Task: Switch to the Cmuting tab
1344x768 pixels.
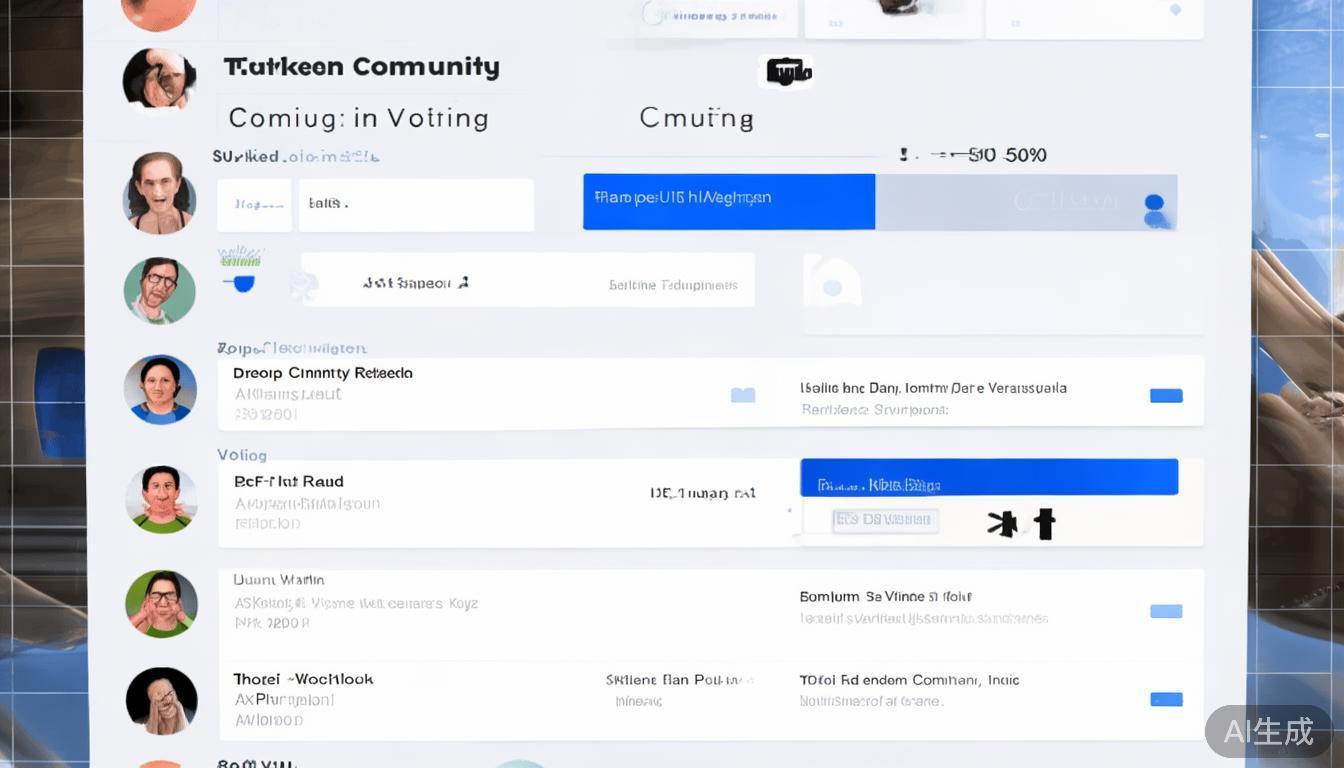Action: [696, 117]
